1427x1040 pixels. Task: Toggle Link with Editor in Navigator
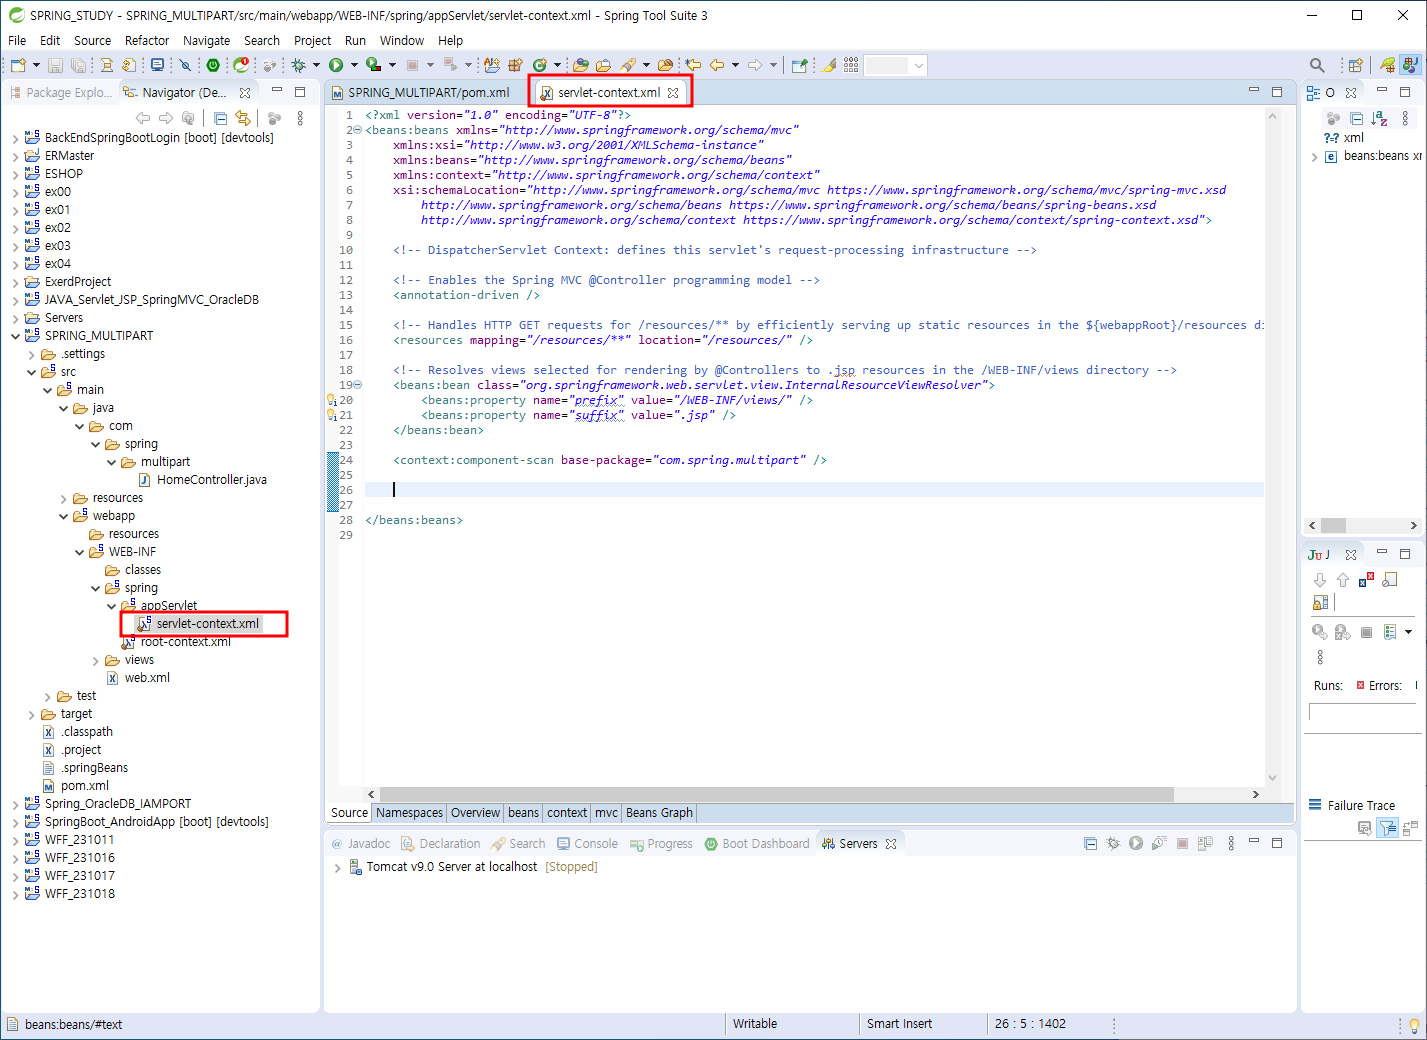(x=242, y=118)
